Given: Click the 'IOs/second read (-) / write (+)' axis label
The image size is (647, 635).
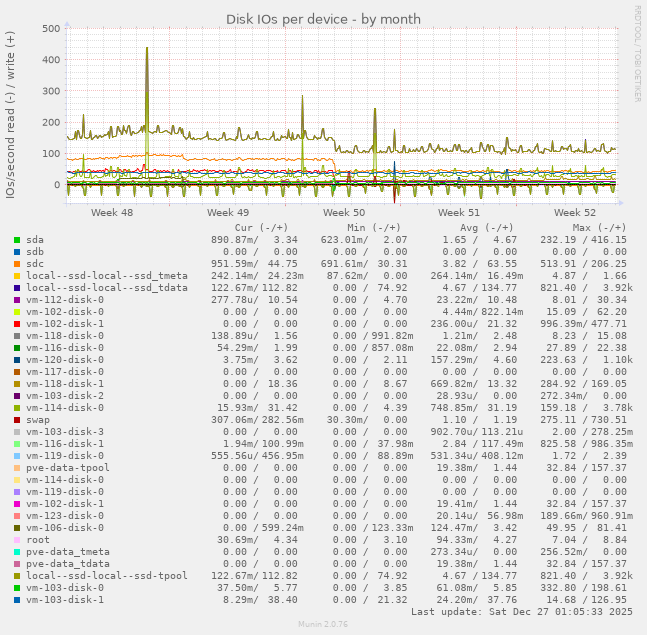Looking at the screenshot, I should pyautogui.click(x=10, y=115).
